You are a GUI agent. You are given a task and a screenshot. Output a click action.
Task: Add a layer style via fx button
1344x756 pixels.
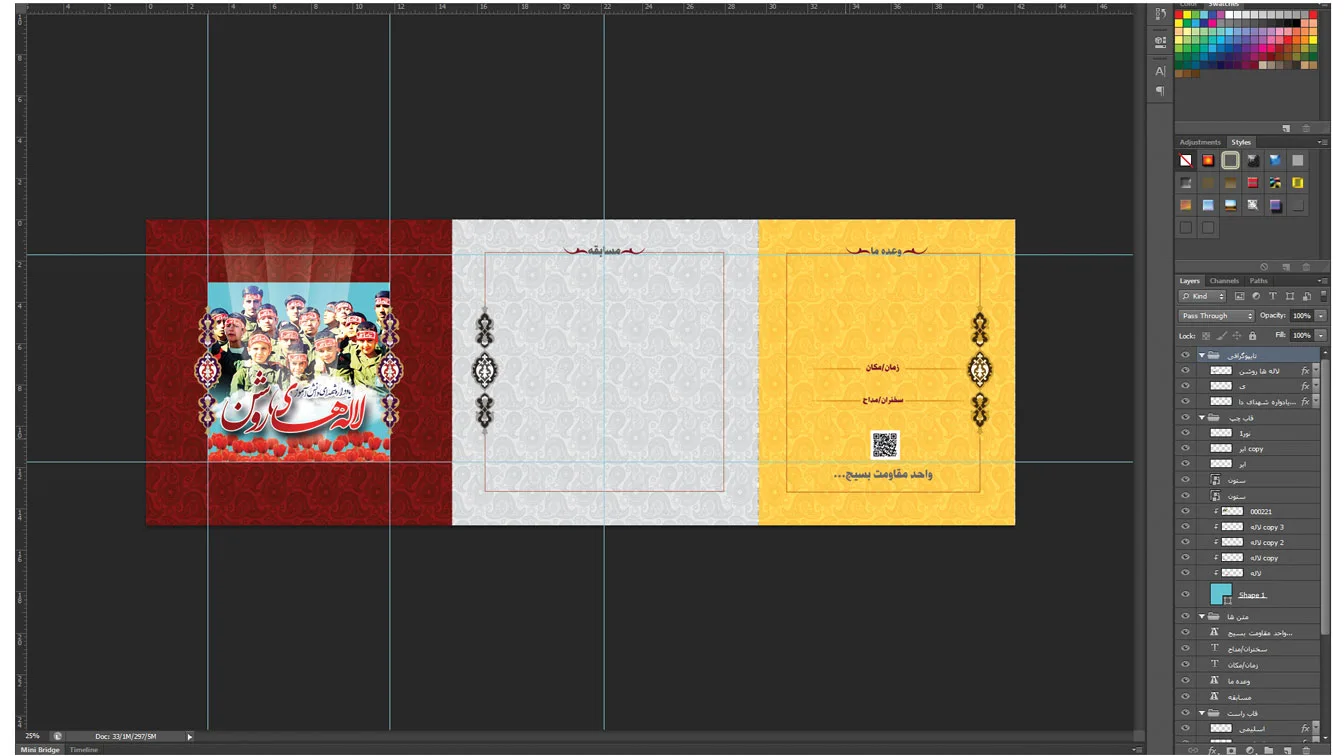(1213, 750)
